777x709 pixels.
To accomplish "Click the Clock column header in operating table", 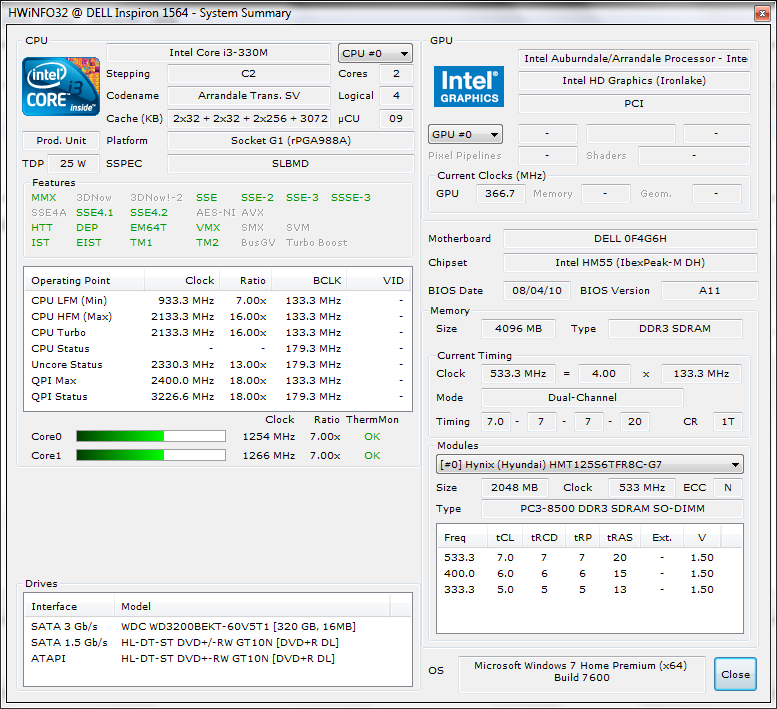I will (x=182, y=280).
